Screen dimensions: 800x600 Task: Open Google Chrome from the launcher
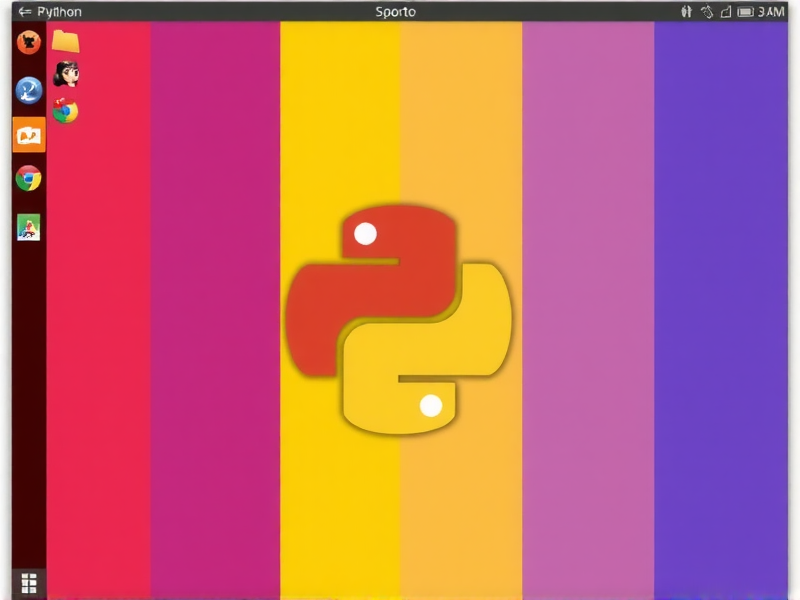point(27,179)
